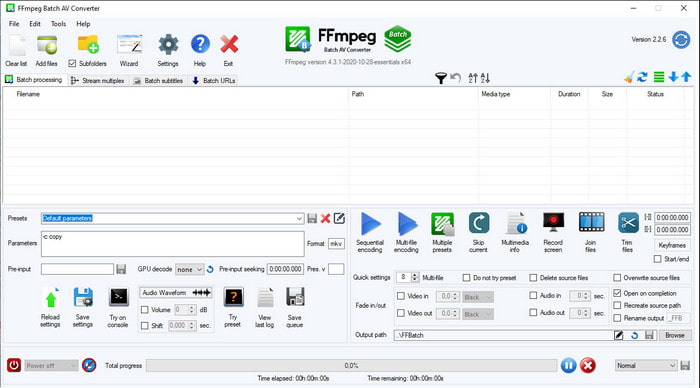Open Settings from the gear icon

point(168,45)
